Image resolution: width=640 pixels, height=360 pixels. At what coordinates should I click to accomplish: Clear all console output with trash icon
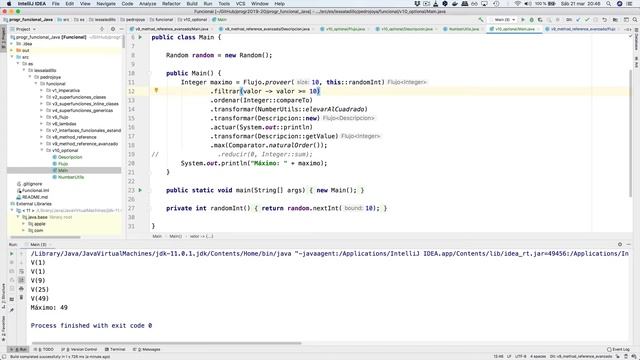click(21, 297)
